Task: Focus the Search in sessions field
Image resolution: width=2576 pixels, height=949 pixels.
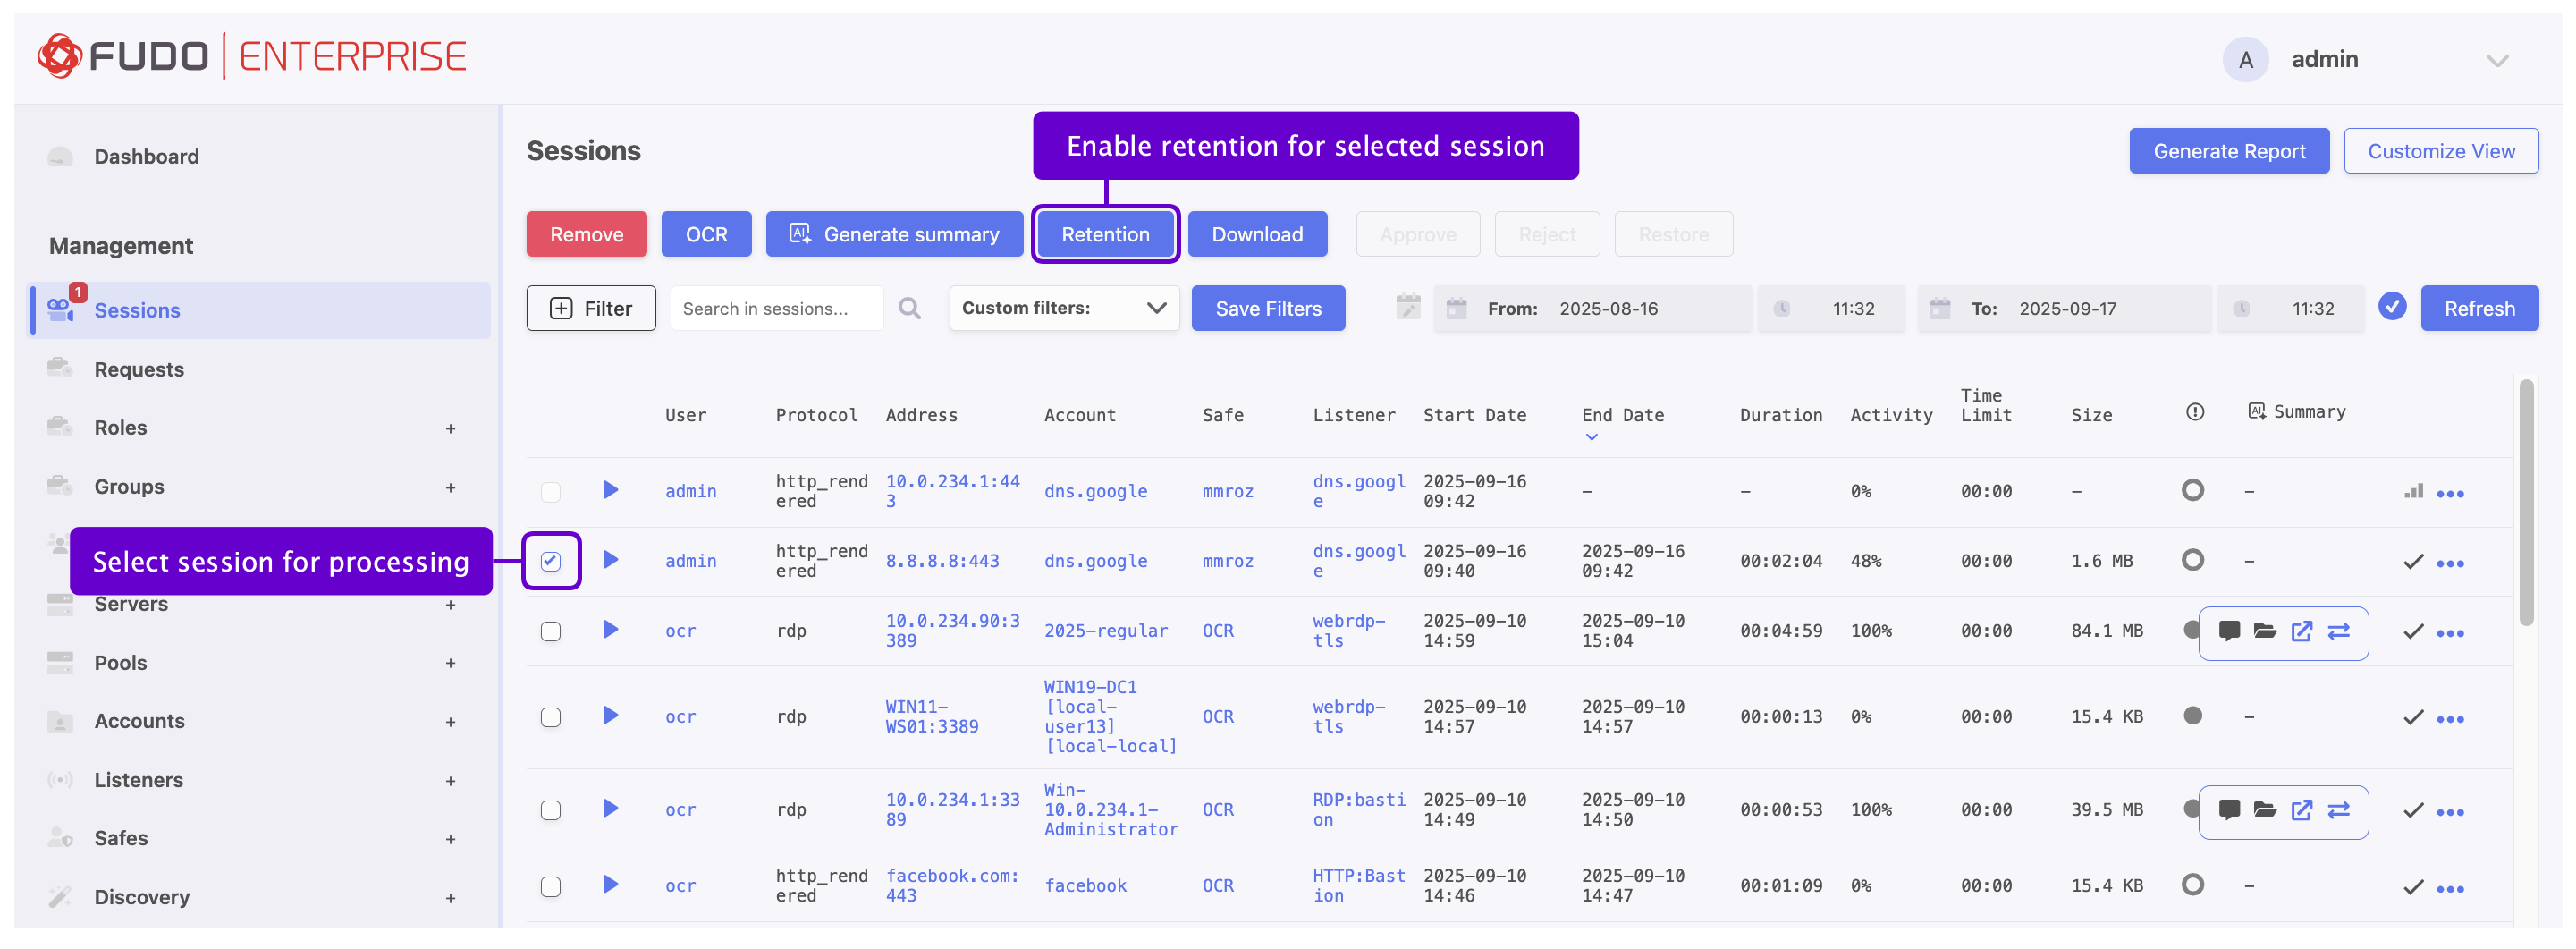Action: pos(775,309)
